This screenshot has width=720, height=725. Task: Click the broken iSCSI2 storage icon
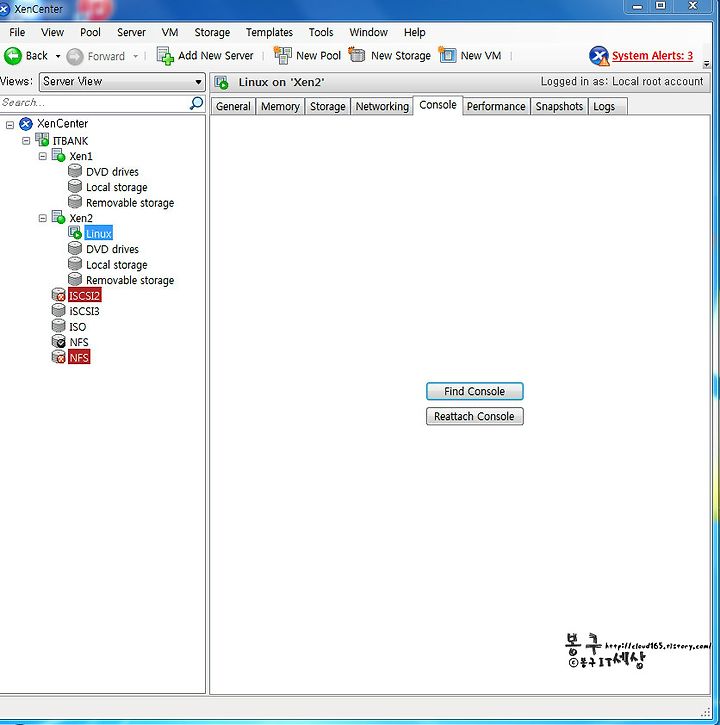pyautogui.click(x=59, y=295)
